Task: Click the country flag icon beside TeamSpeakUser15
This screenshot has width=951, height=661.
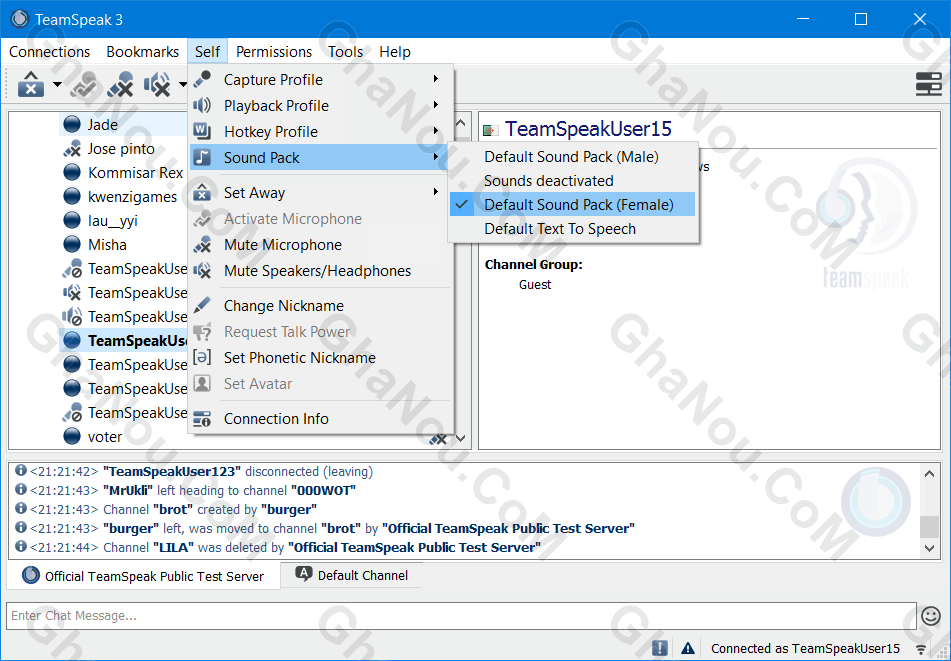Action: click(490, 130)
